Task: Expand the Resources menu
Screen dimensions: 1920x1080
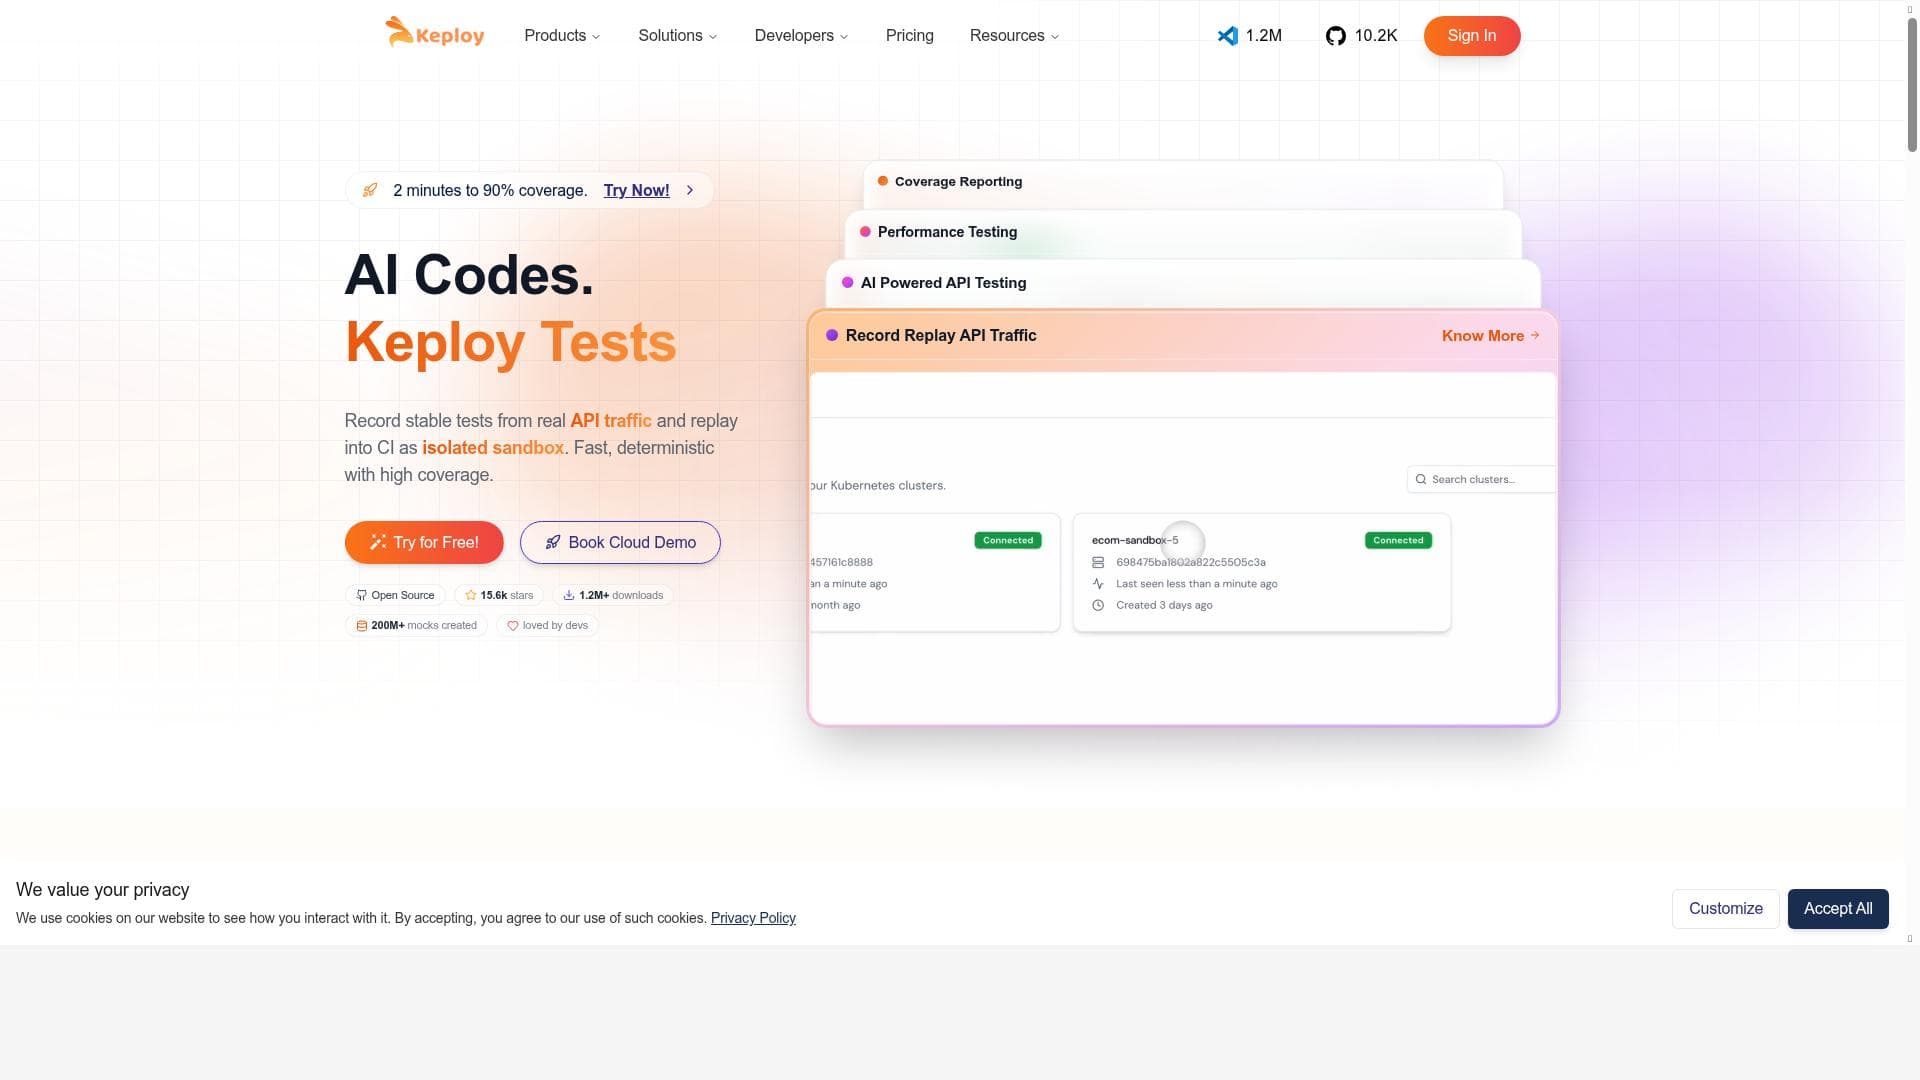Action: tap(1014, 35)
